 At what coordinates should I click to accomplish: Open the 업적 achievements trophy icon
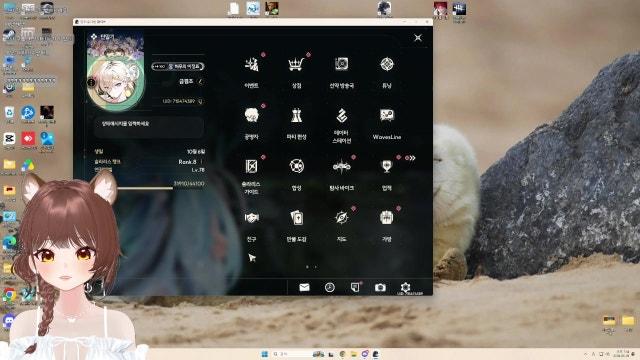387,167
